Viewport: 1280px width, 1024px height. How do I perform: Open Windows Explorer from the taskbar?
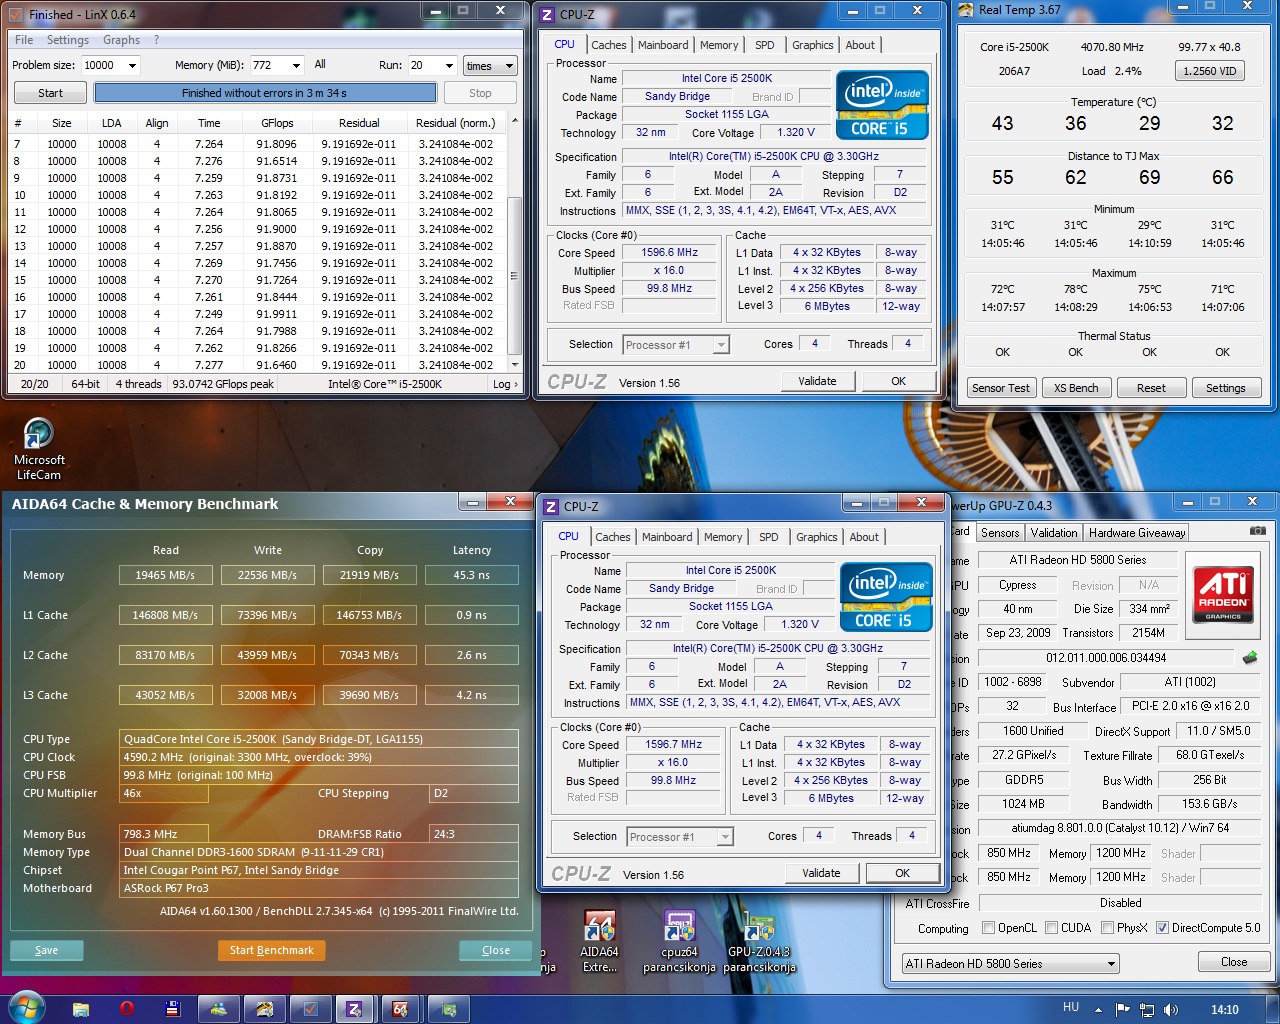[x=81, y=1009]
